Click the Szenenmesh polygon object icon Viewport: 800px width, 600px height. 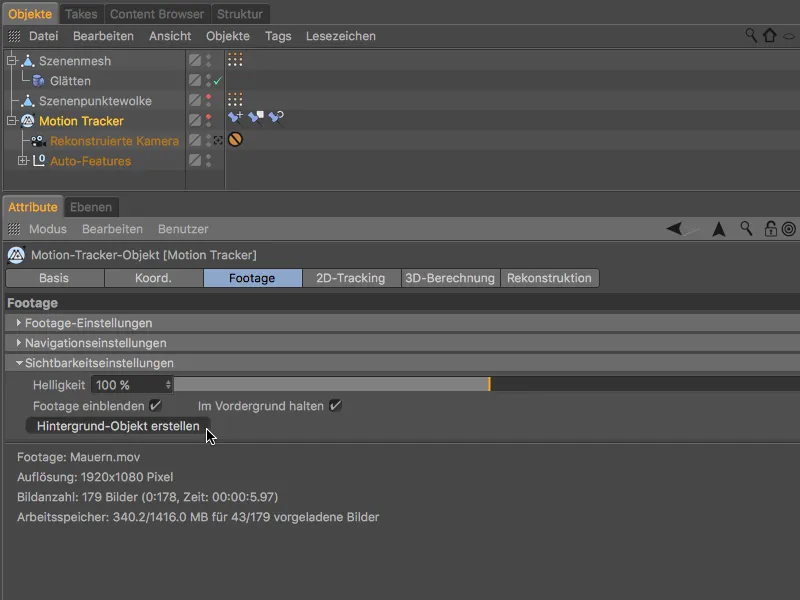pyautogui.click(x=28, y=61)
